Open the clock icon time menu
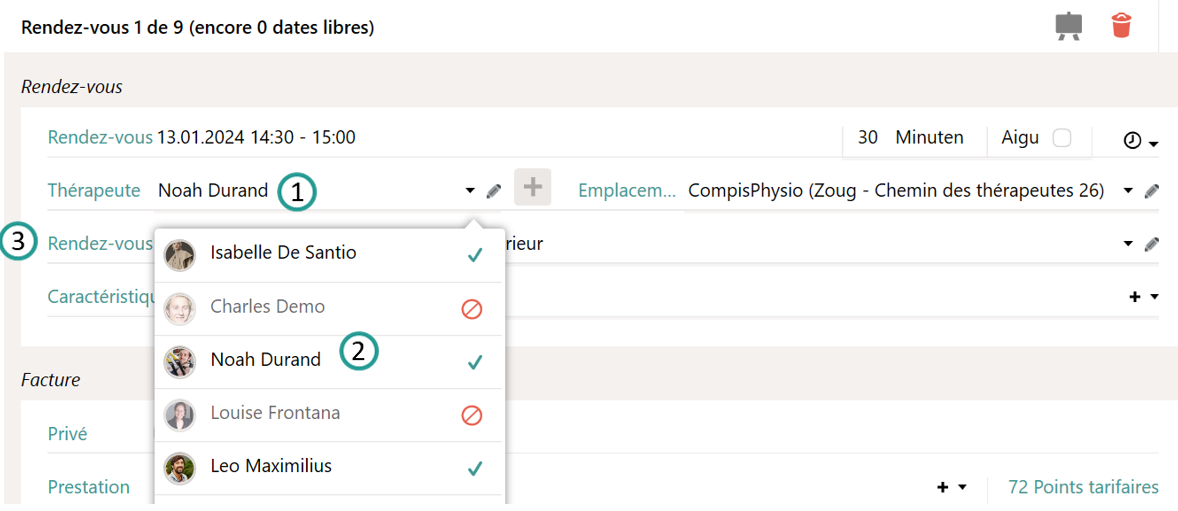The width and height of the screenshot is (1178, 511). pyautogui.click(x=1139, y=142)
